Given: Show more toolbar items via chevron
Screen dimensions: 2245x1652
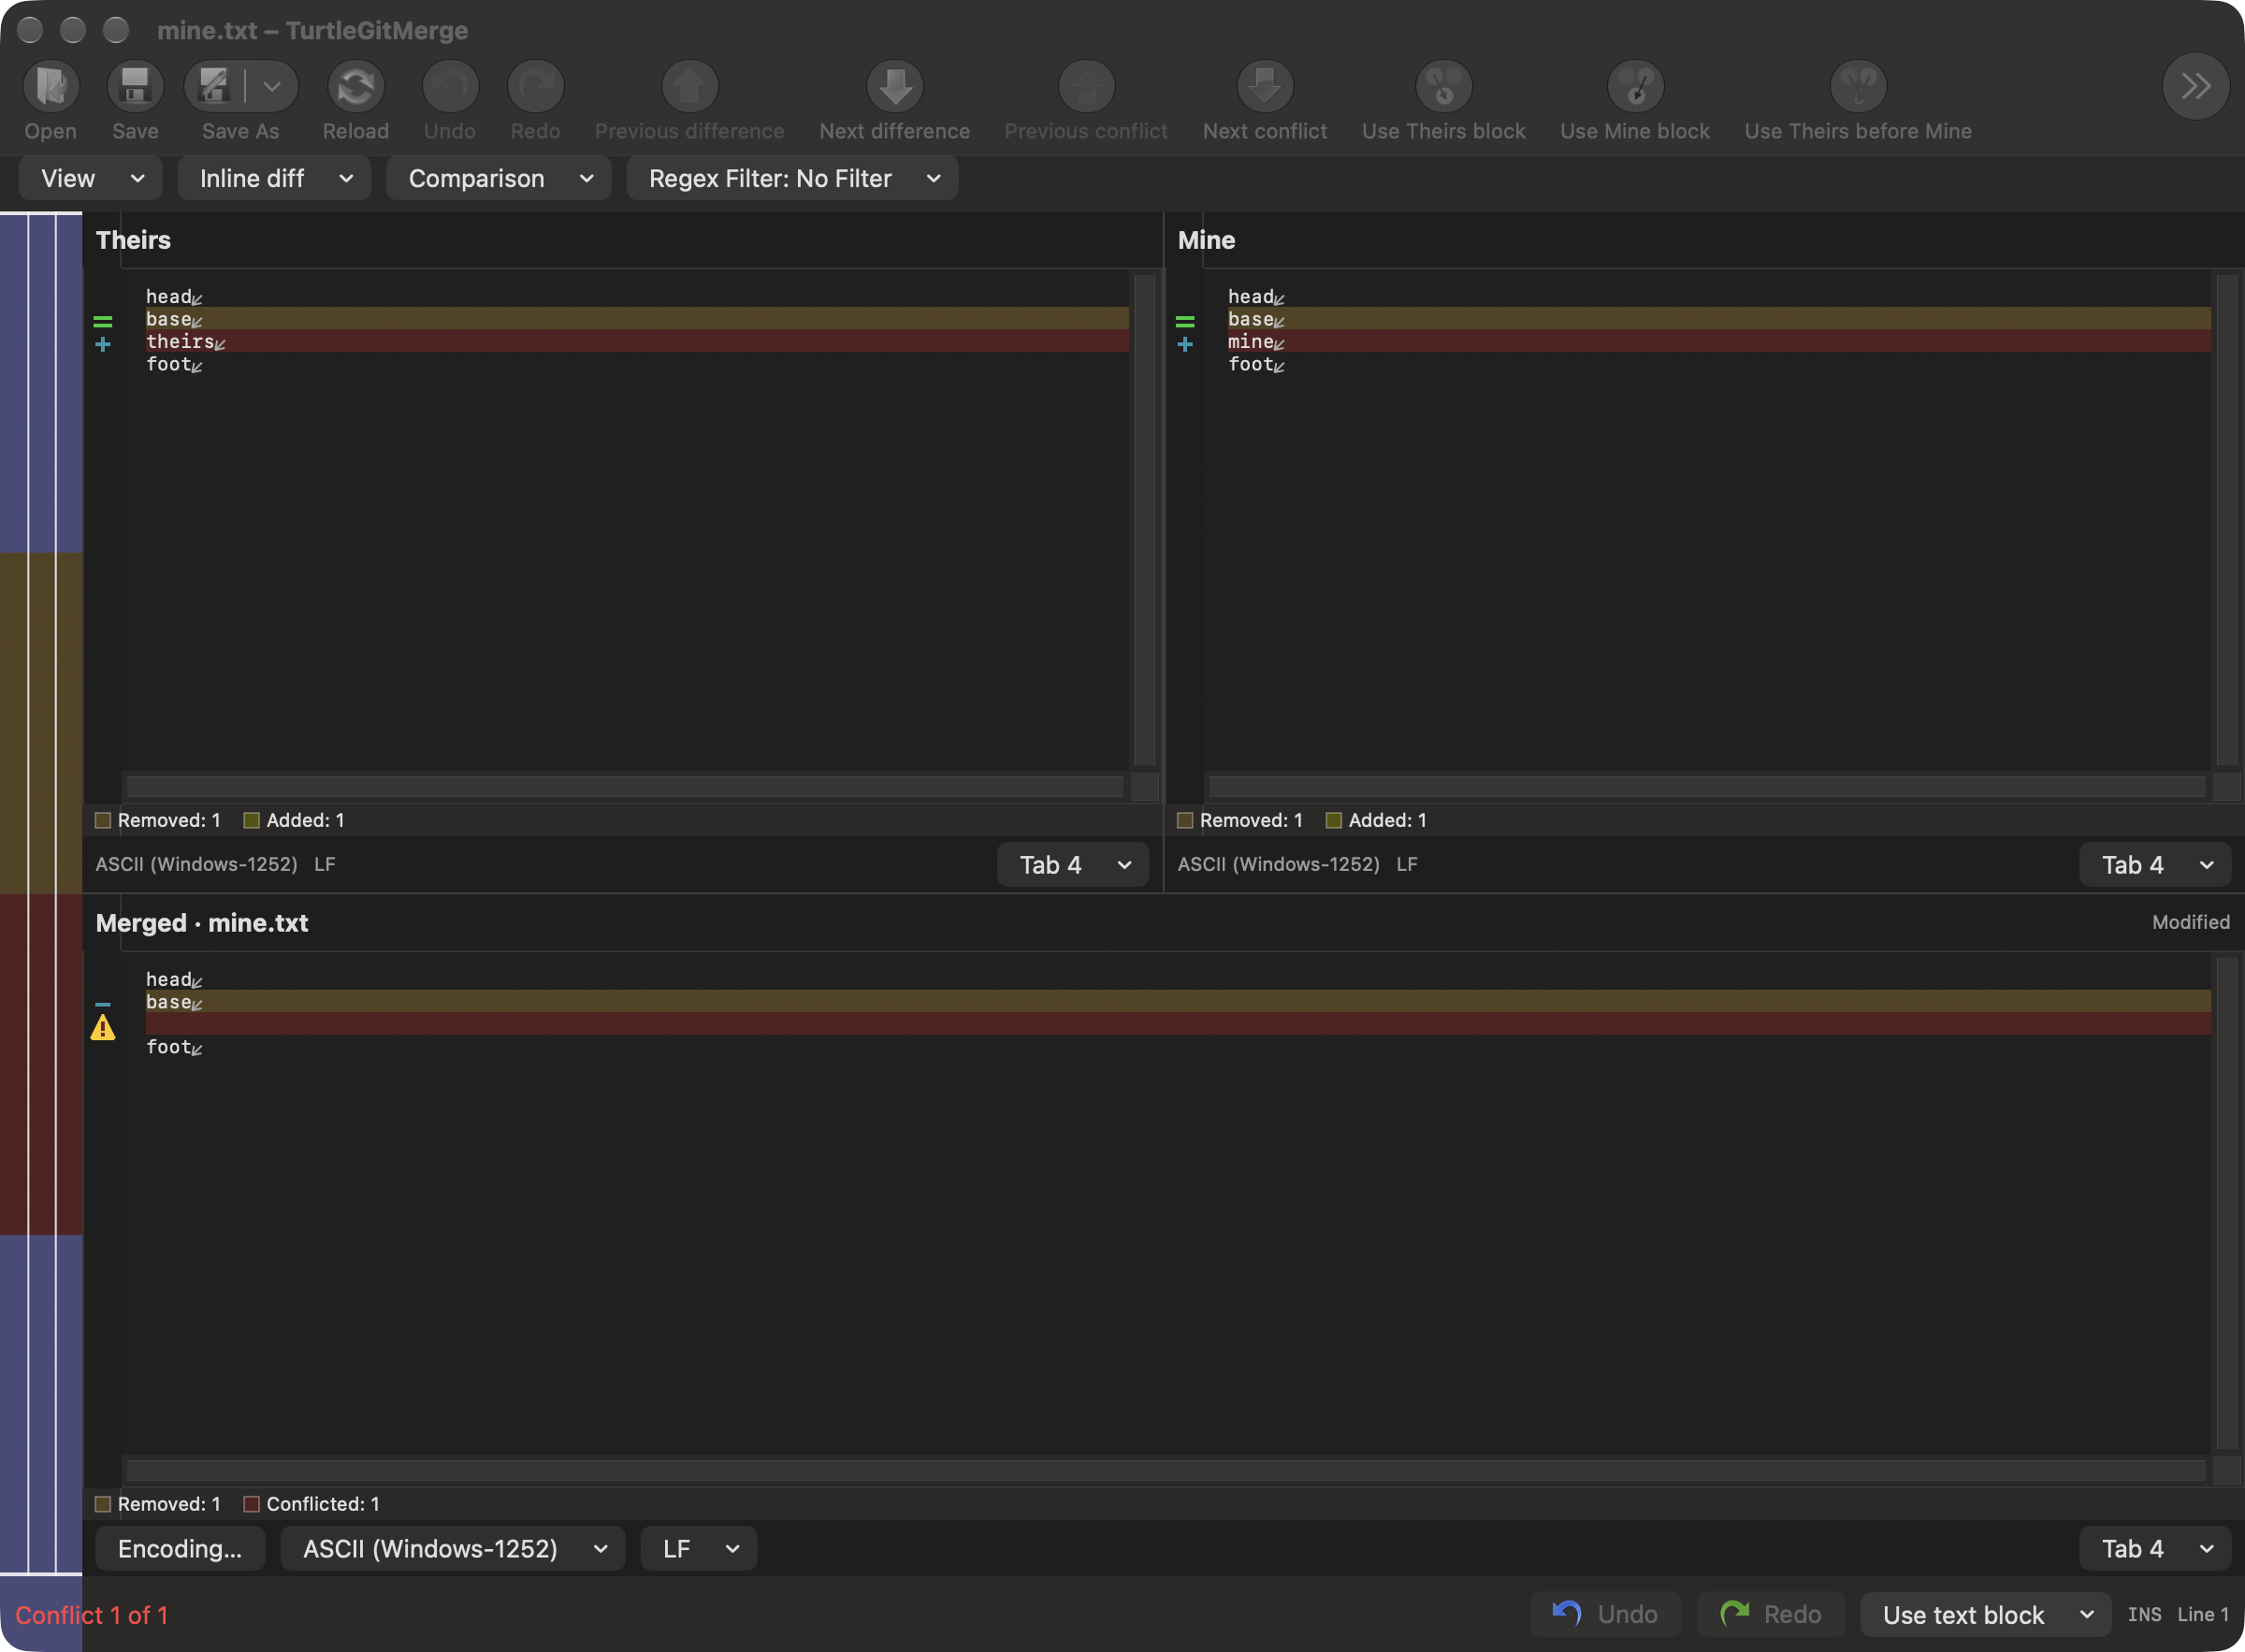Looking at the screenshot, I should pos(2195,87).
